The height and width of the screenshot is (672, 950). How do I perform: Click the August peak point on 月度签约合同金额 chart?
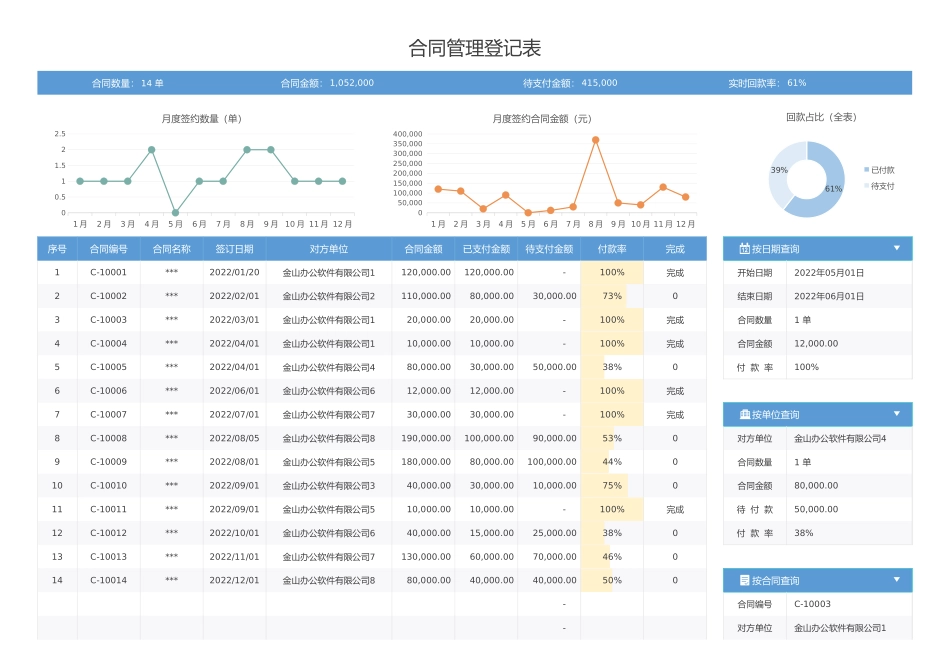point(597,141)
